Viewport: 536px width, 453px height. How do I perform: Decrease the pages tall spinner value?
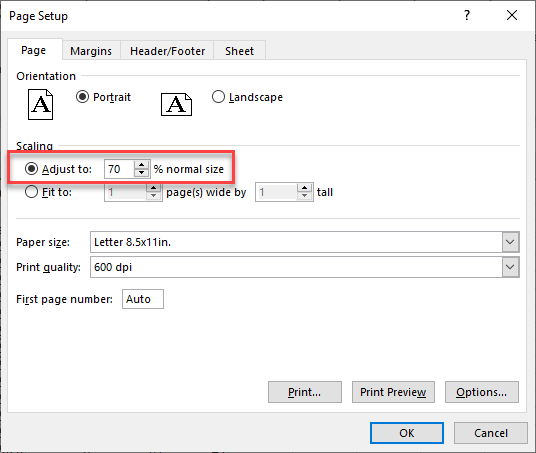(x=304, y=196)
